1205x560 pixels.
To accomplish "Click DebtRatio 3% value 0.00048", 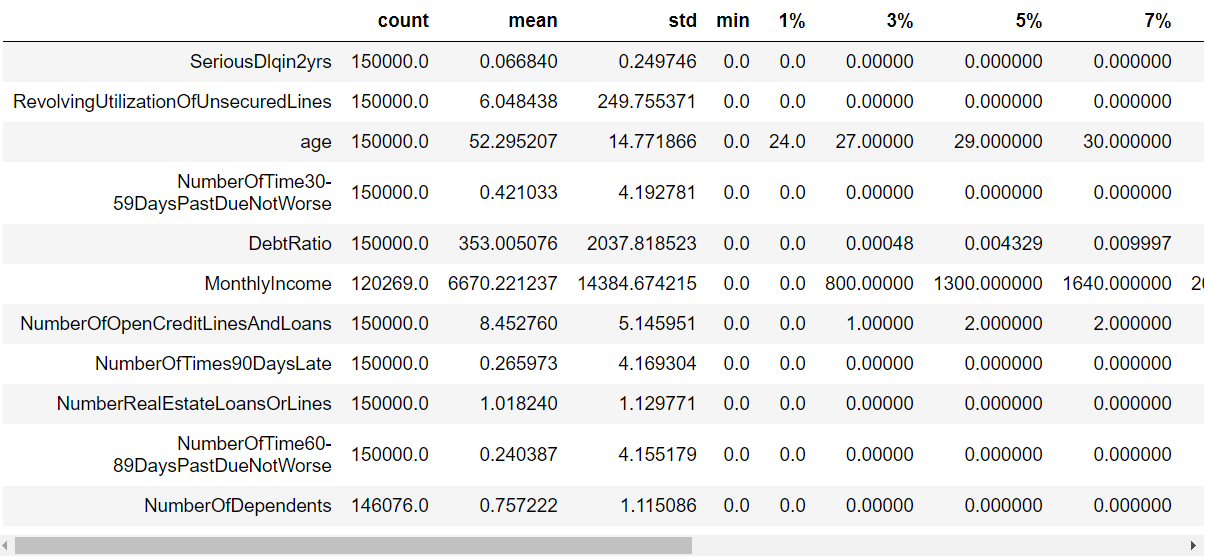I will click(x=880, y=243).
